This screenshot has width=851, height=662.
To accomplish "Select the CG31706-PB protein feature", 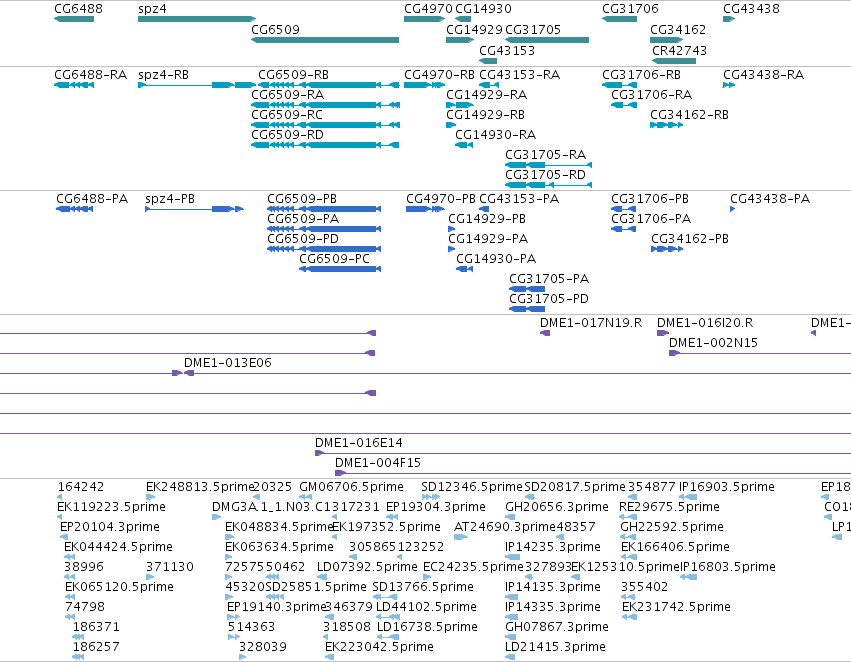I will [x=623, y=209].
